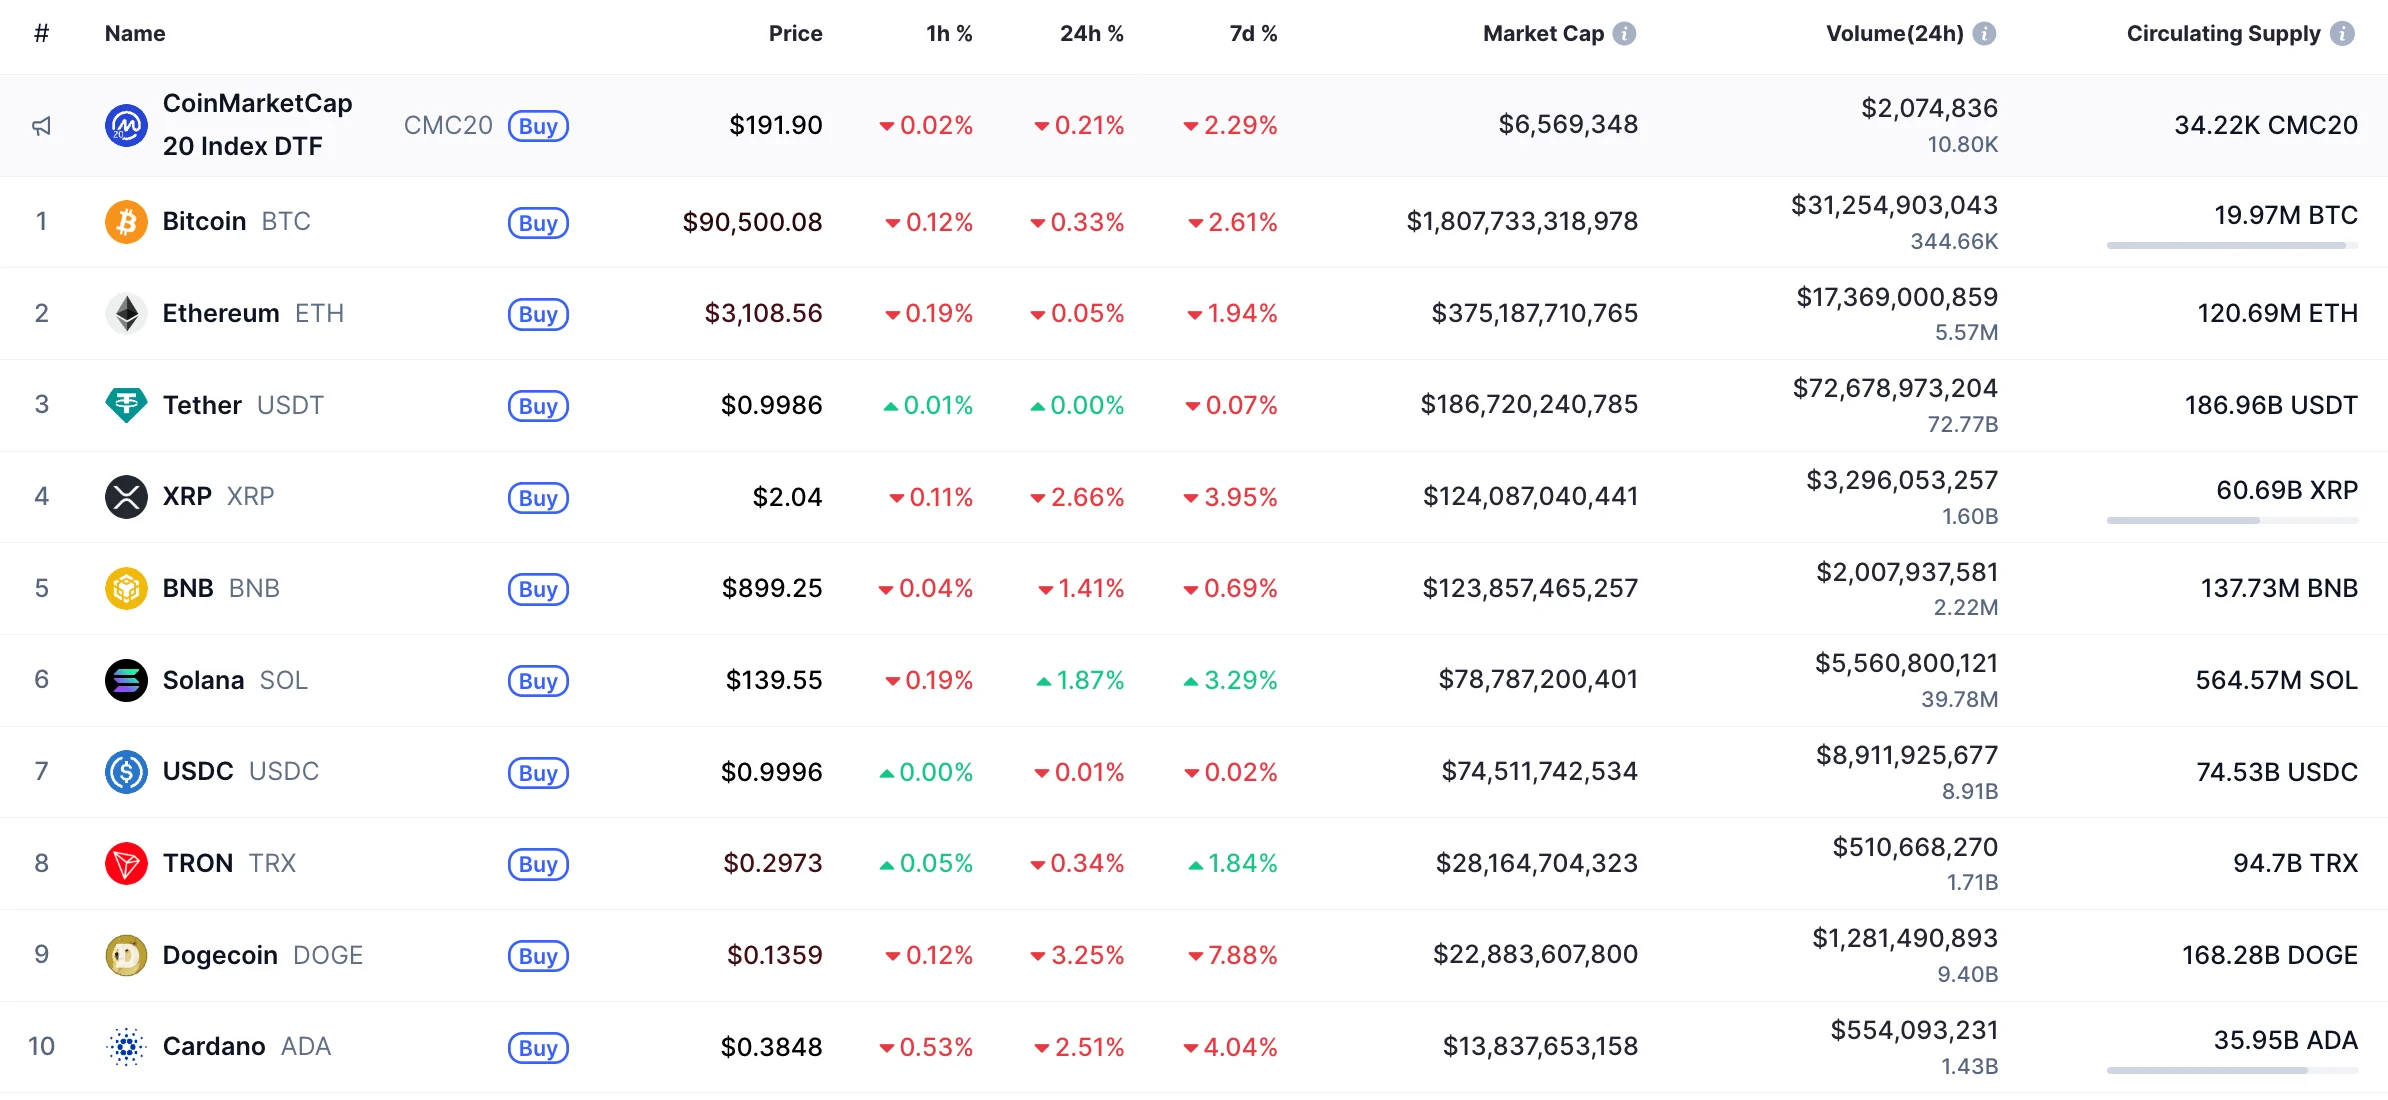
Task: Click the megaphone icon beside CMC20 row
Action: (41, 126)
